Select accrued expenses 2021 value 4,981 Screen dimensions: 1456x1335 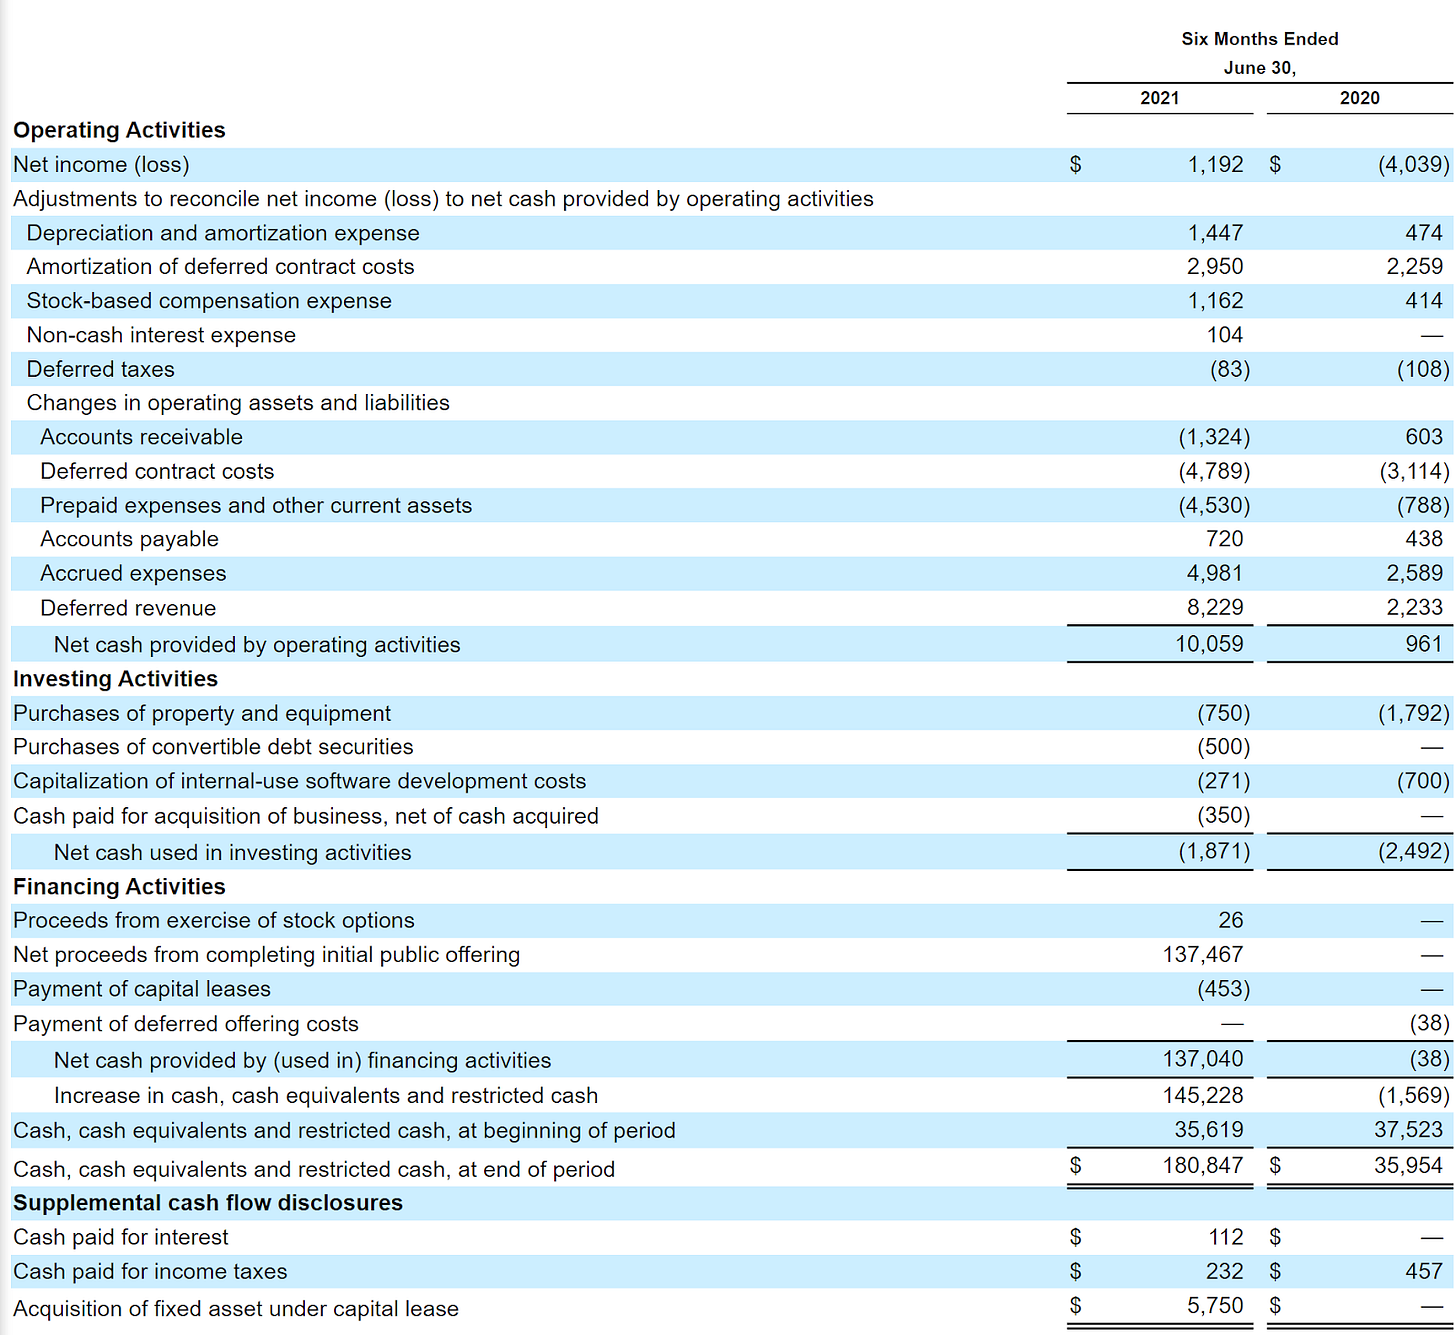[1215, 573]
